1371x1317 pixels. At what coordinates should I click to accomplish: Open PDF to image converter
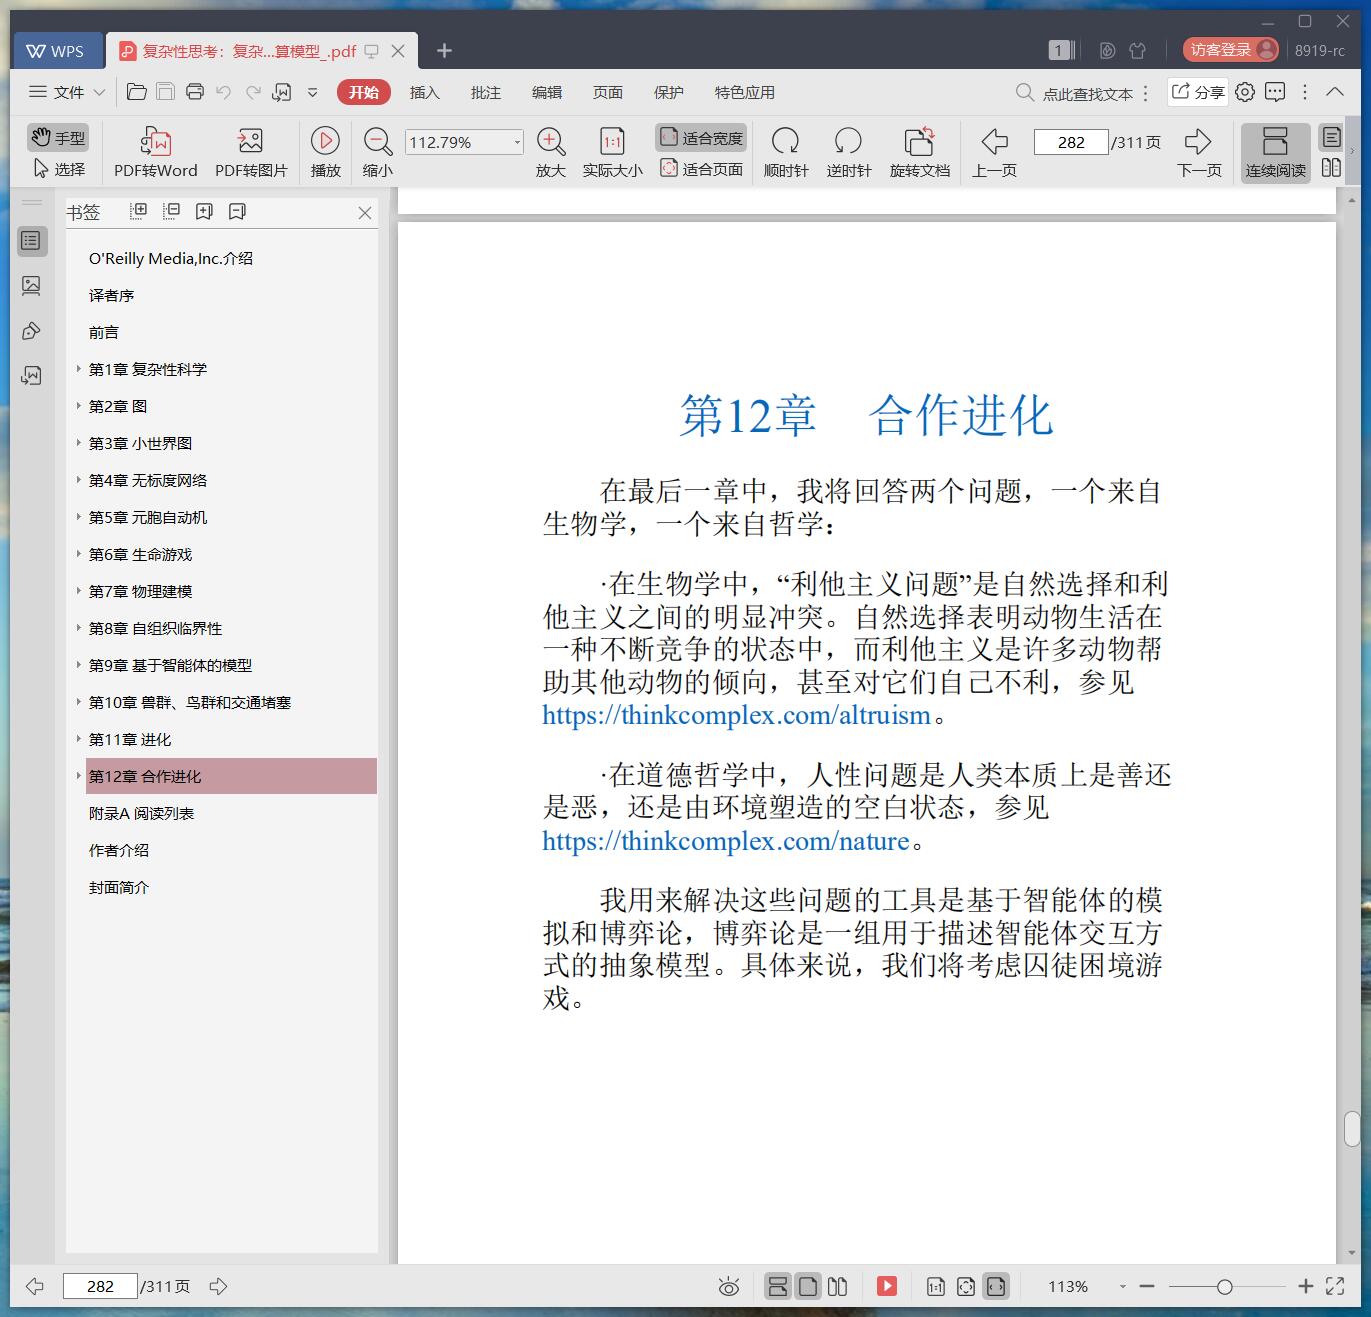pyautogui.click(x=251, y=153)
